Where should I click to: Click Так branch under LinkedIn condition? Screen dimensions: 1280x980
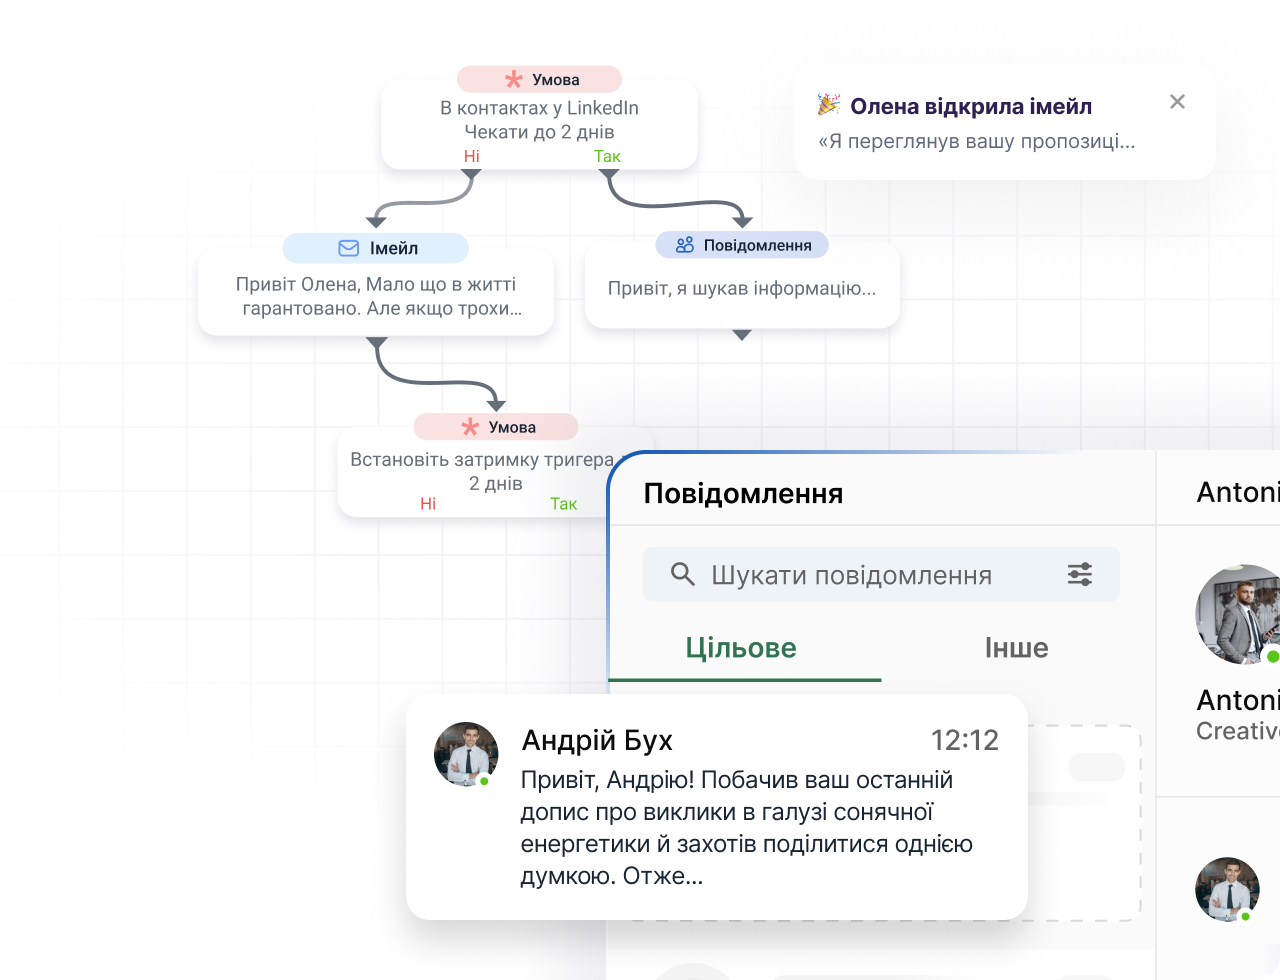(607, 156)
